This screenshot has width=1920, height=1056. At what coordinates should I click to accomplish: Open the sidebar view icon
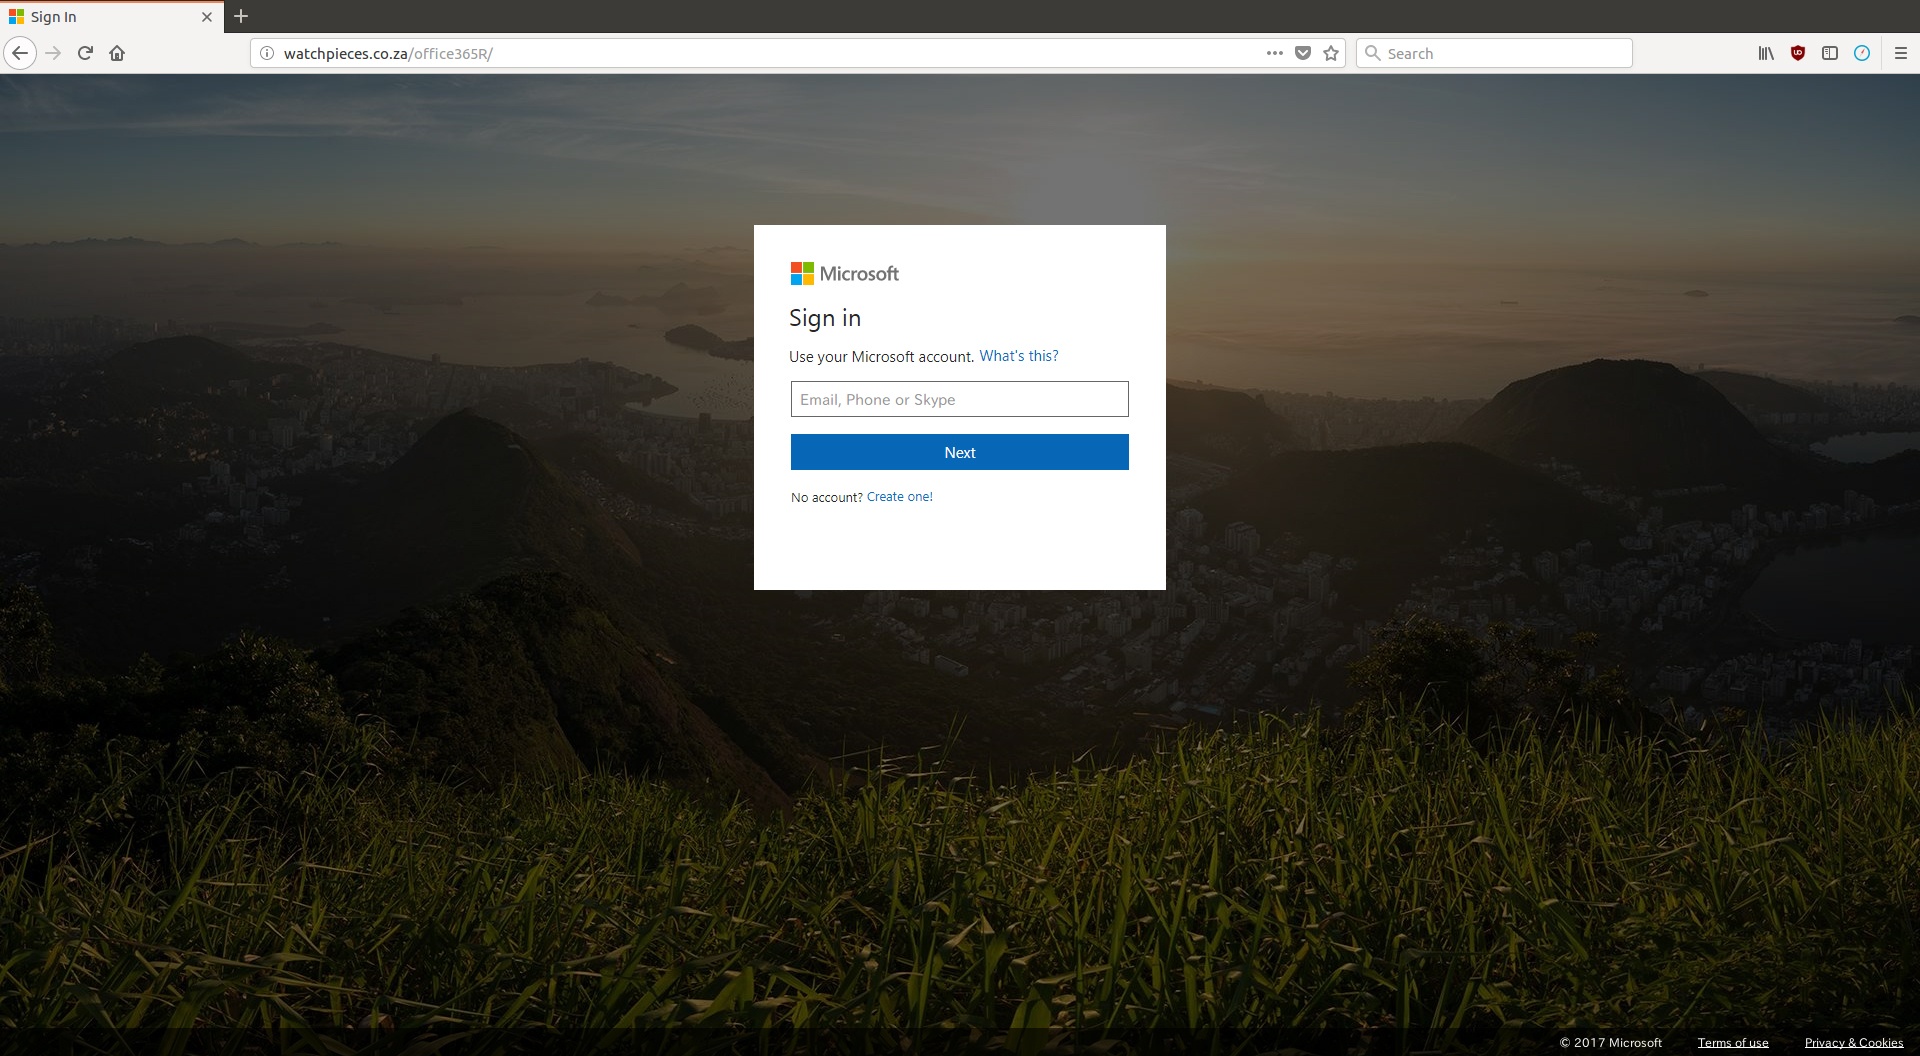1831,53
